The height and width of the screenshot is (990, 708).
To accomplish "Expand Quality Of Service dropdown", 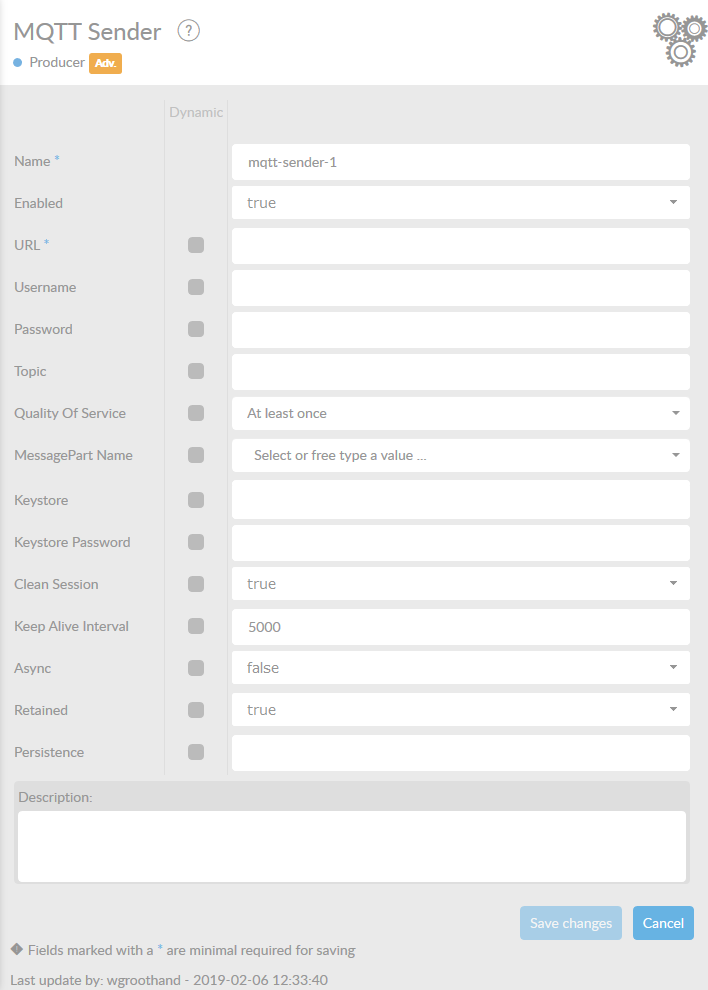I will coord(460,413).
